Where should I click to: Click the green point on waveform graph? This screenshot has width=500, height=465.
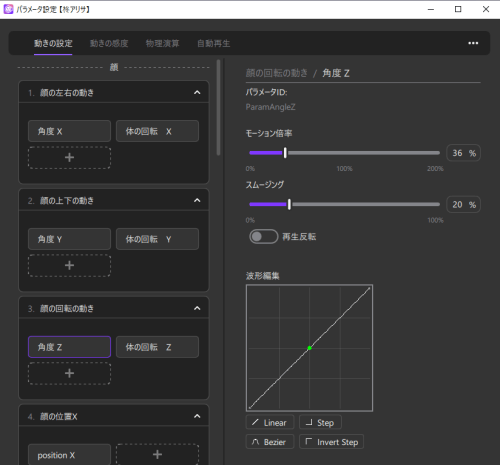[x=309, y=348]
